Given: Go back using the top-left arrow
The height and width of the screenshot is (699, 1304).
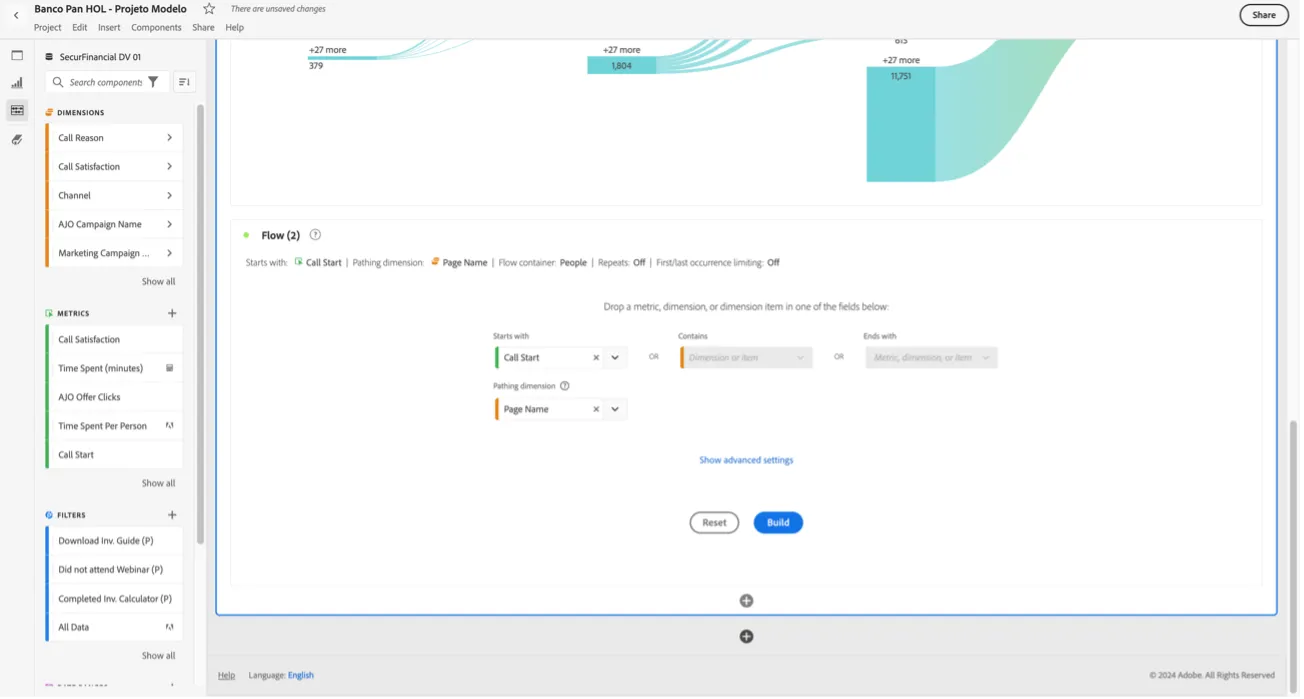Looking at the screenshot, I should 16,15.
